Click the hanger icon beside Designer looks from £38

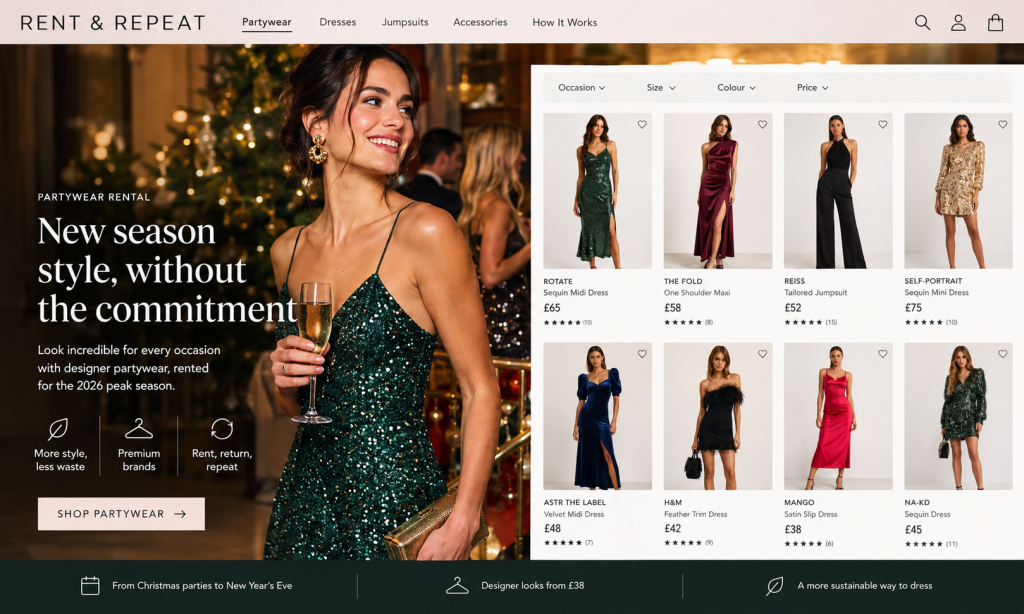(457, 586)
